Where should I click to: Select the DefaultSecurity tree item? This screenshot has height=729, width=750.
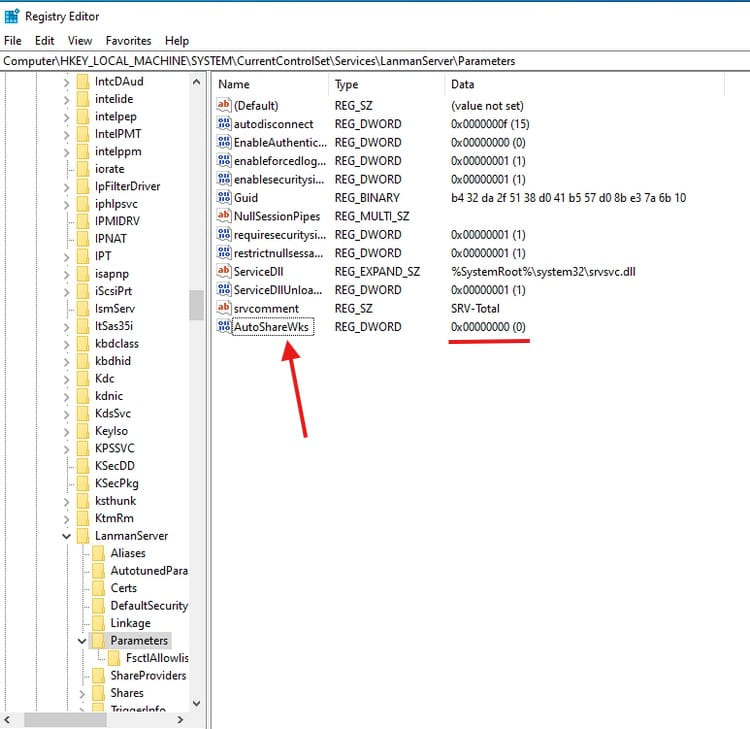149,606
